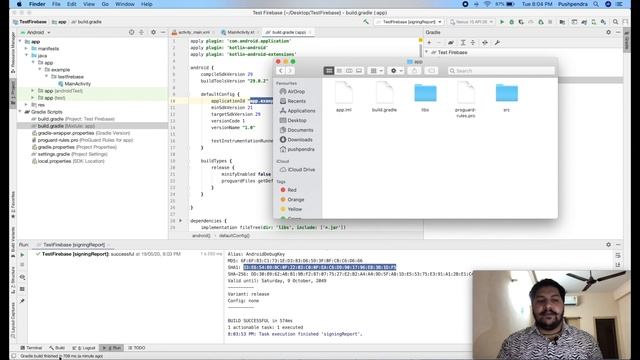Open Finder action gear dropdown

click(396, 71)
